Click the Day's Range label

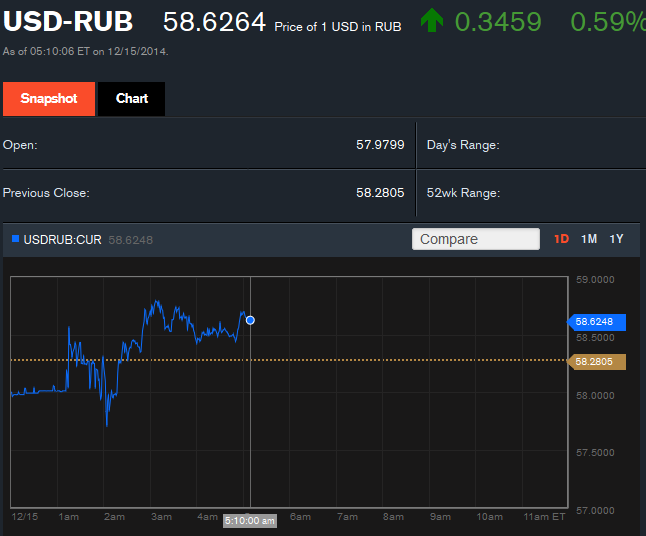pyautogui.click(x=463, y=145)
